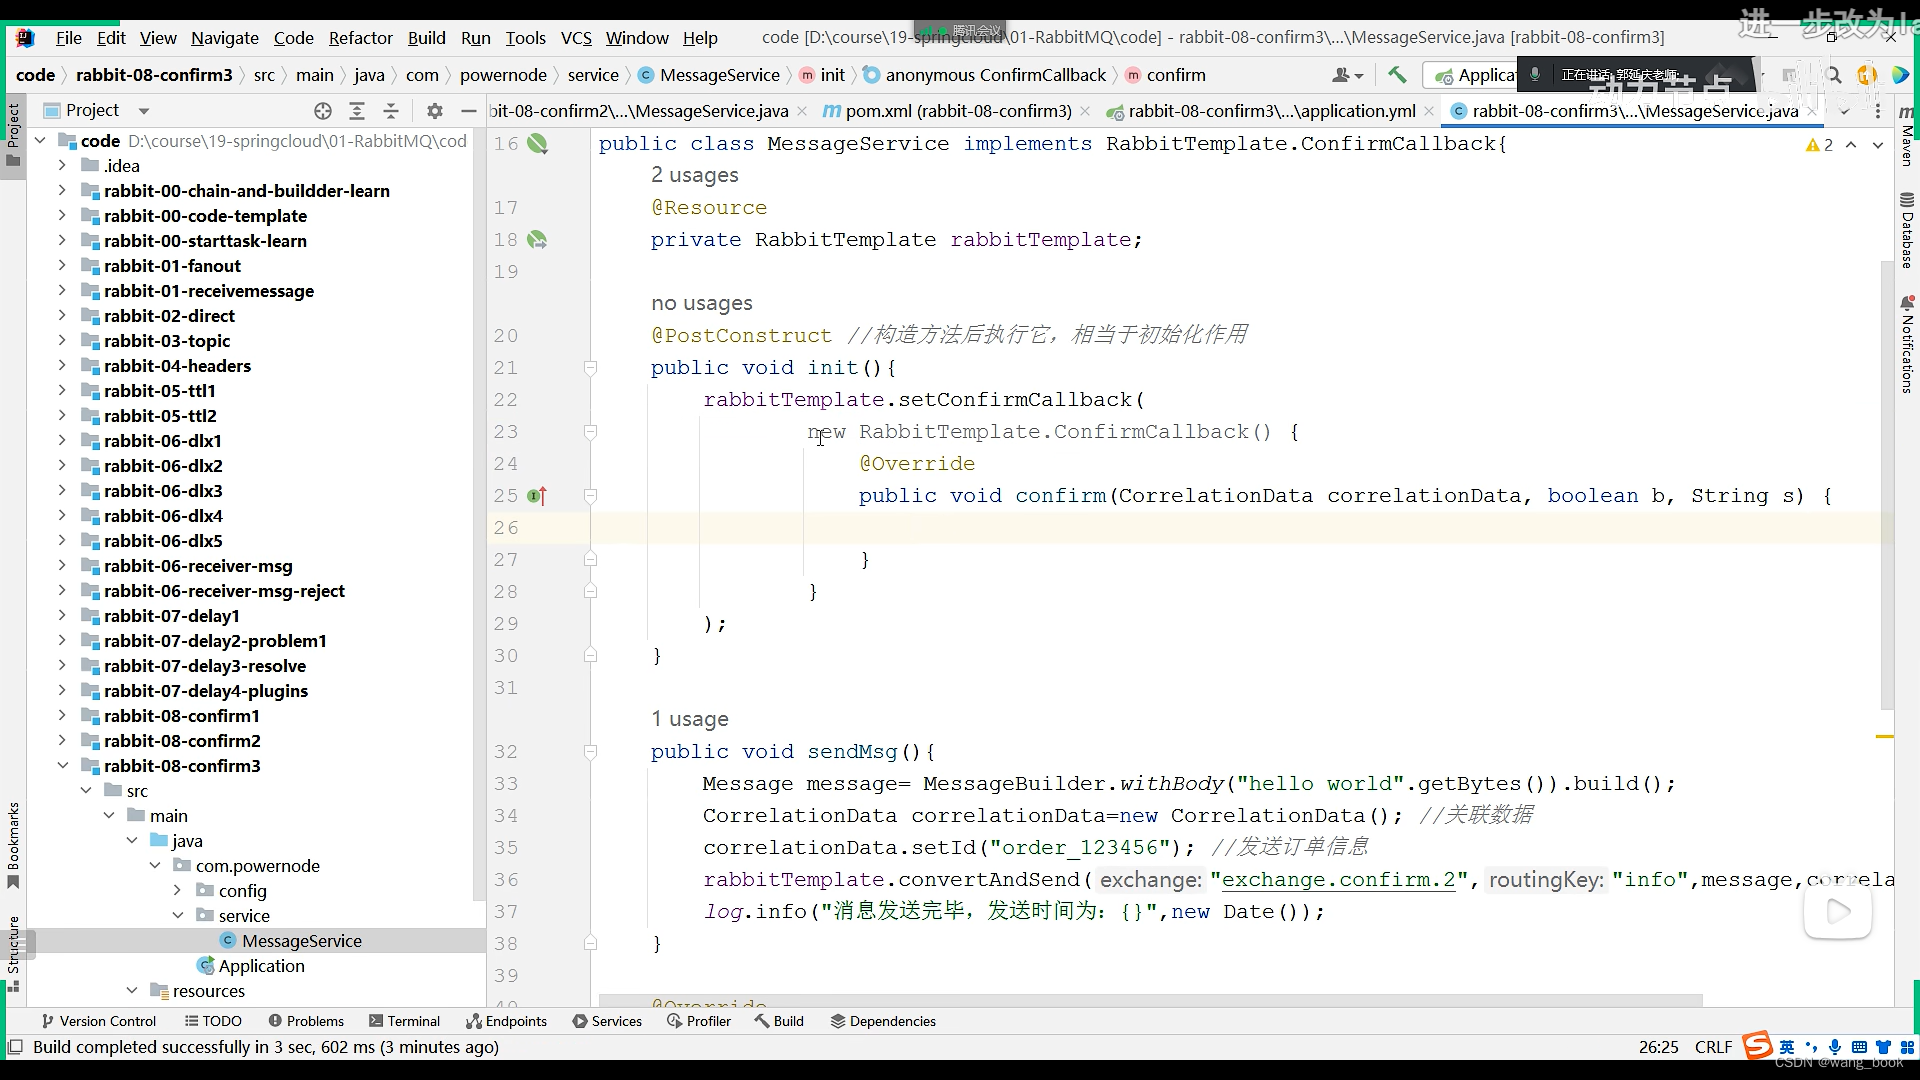Open the Database tool window
The image size is (1920, 1080).
coord(1907,230)
